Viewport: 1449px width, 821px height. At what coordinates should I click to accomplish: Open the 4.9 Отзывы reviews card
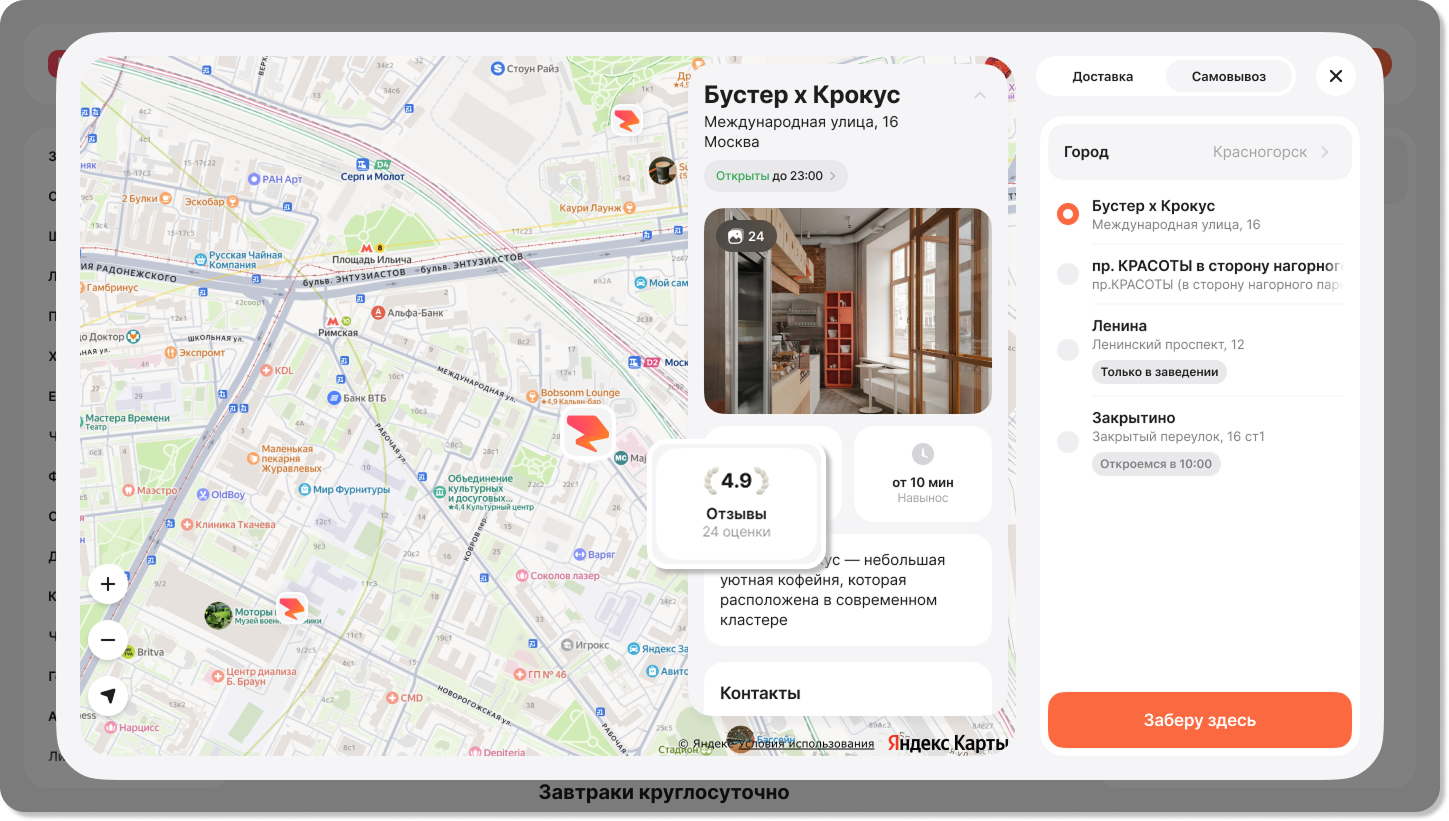pyautogui.click(x=737, y=504)
